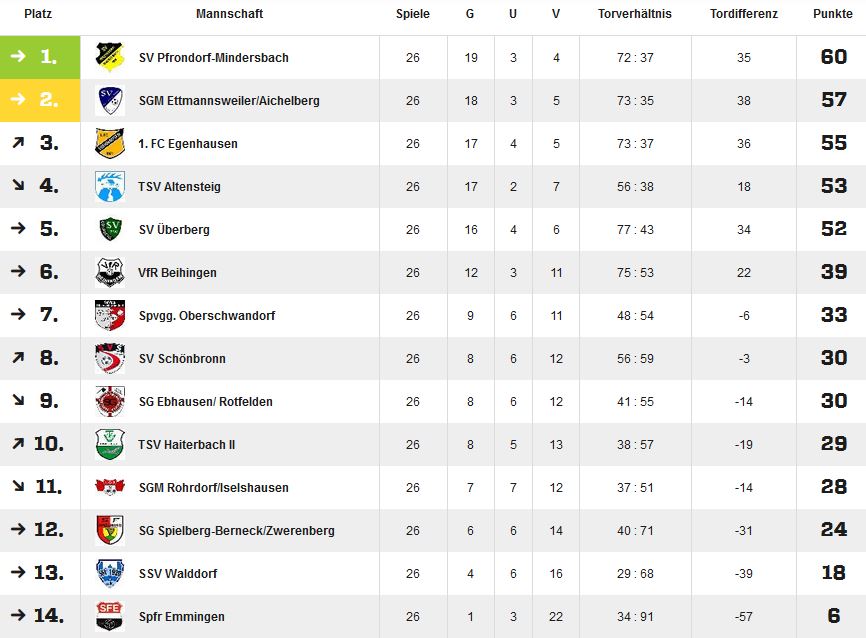Click the Spvgg. Oberschwandorf crest

109,315
